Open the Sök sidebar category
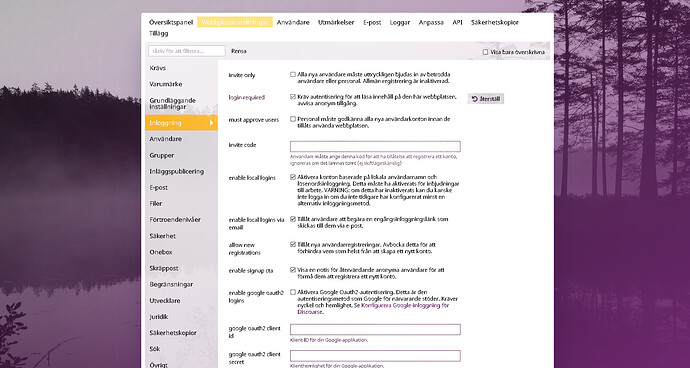Viewport: 690px width, 368px height. click(x=181, y=349)
